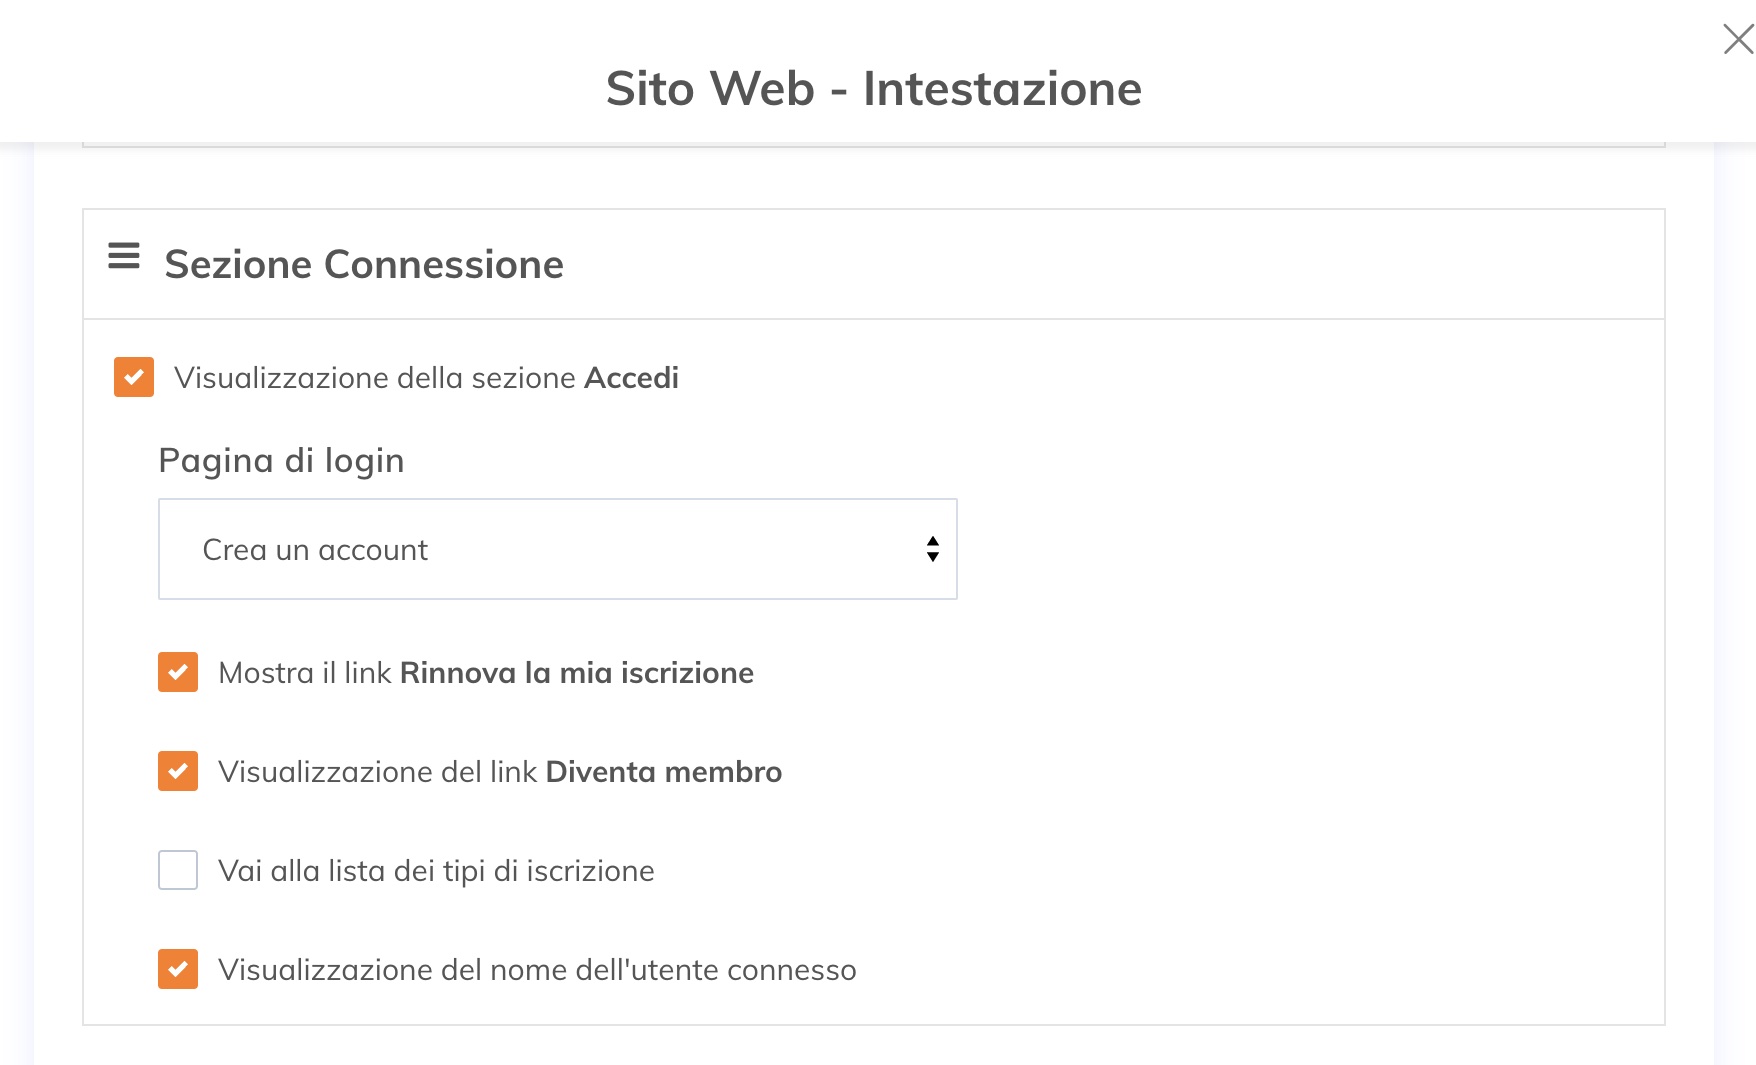Open the Pagina di login dropdown
The width and height of the screenshot is (1756, 1065).
point(557,549)
